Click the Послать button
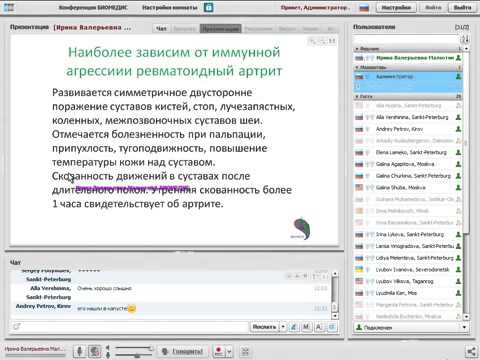This screenshot has height=360, width=480. coord(264,327)
